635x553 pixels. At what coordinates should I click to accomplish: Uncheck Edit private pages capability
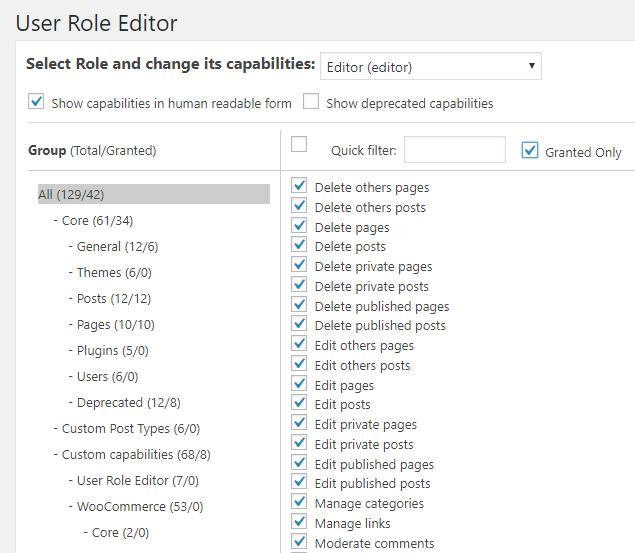point(299,423)
